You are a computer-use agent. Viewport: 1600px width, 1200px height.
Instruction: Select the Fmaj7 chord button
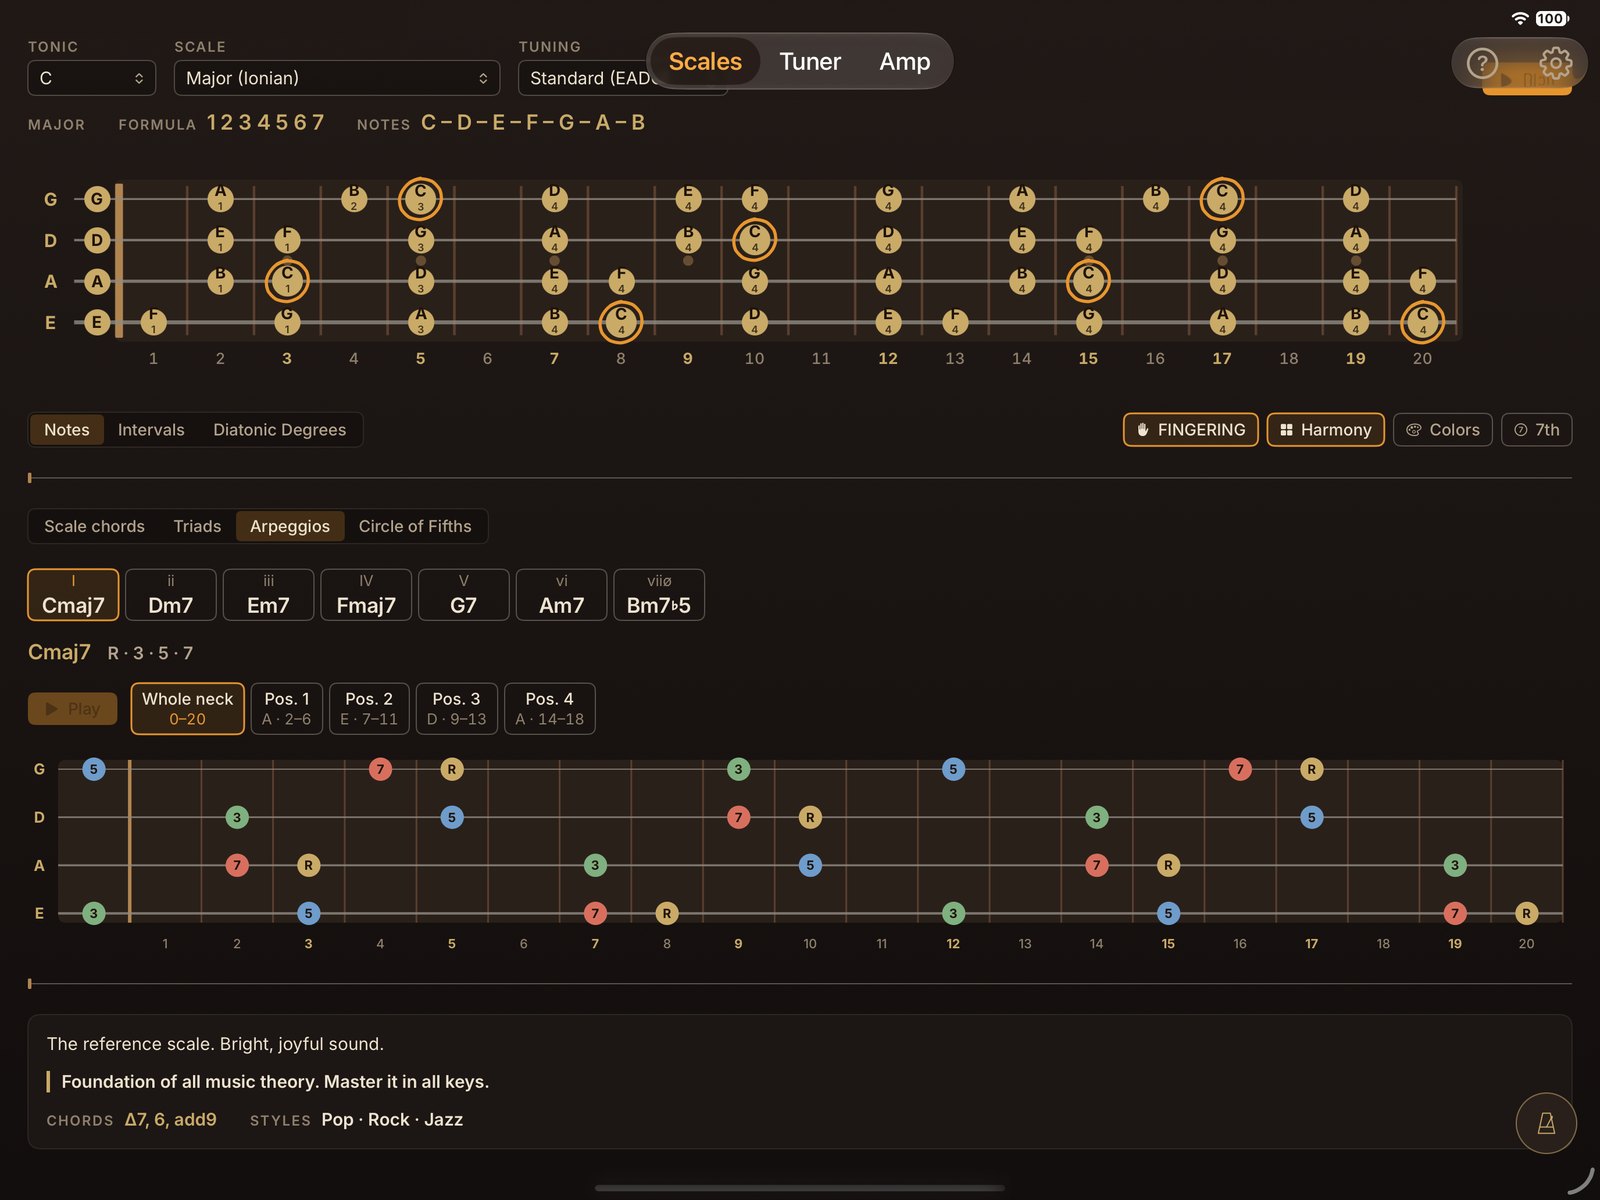tap(366, 595)
